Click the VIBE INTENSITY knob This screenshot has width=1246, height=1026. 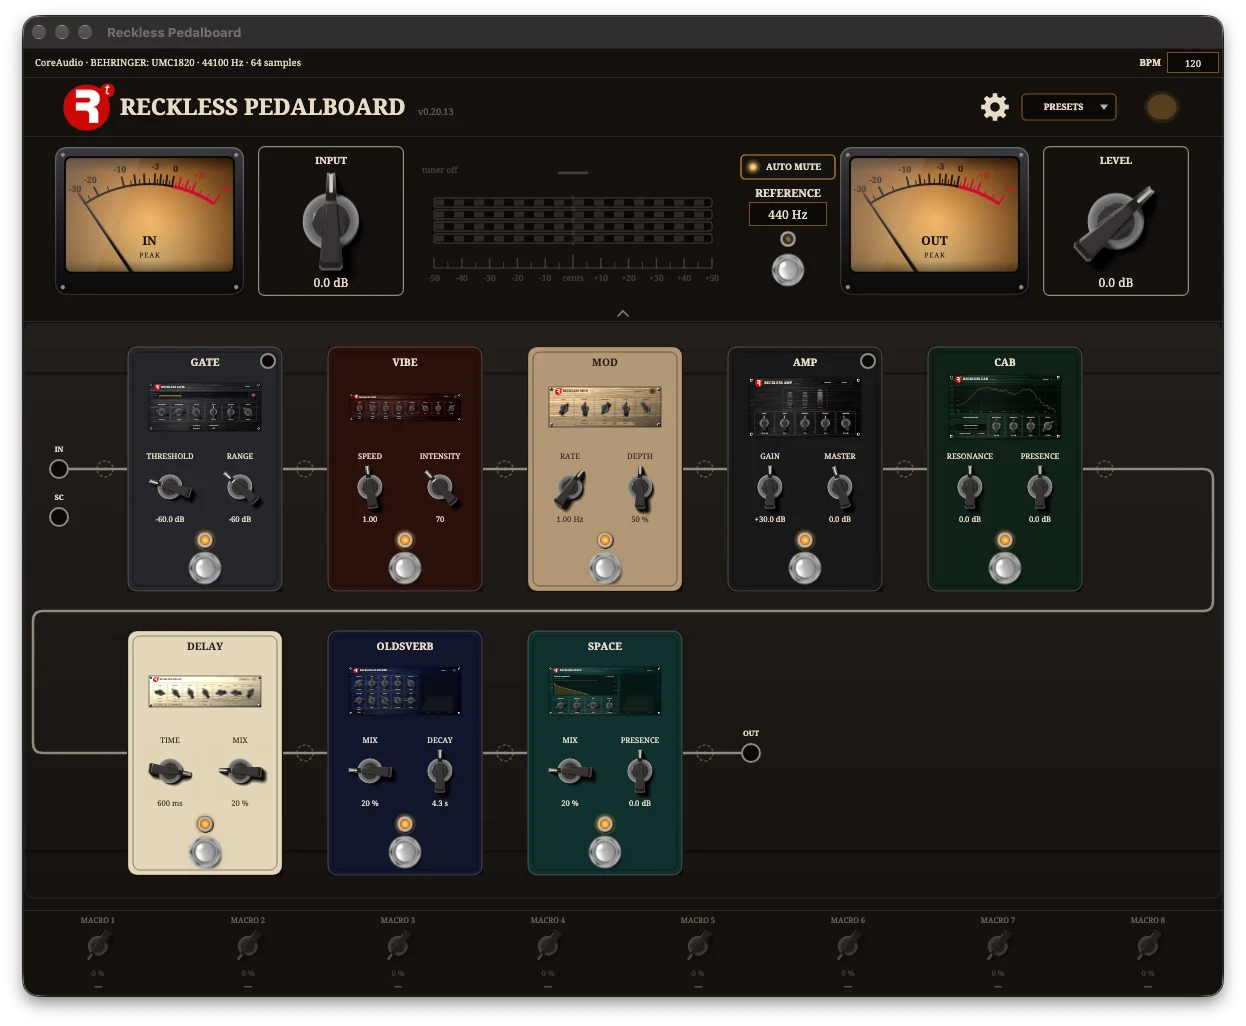click(x=440, y=487)
